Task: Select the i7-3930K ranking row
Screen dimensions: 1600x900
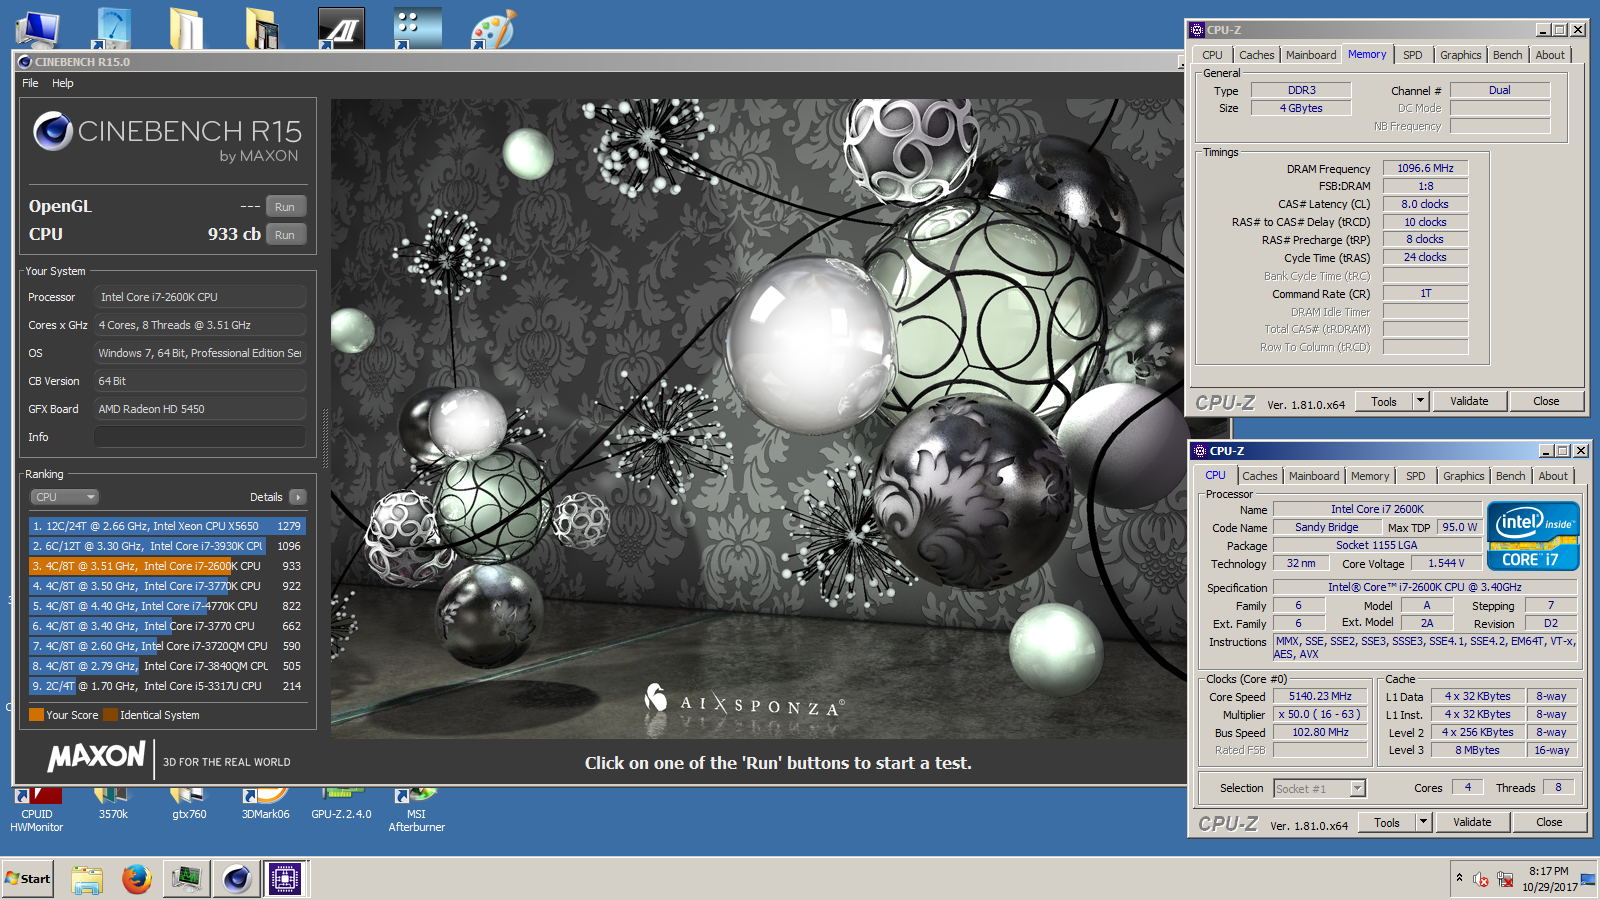Action: [167, 546]
